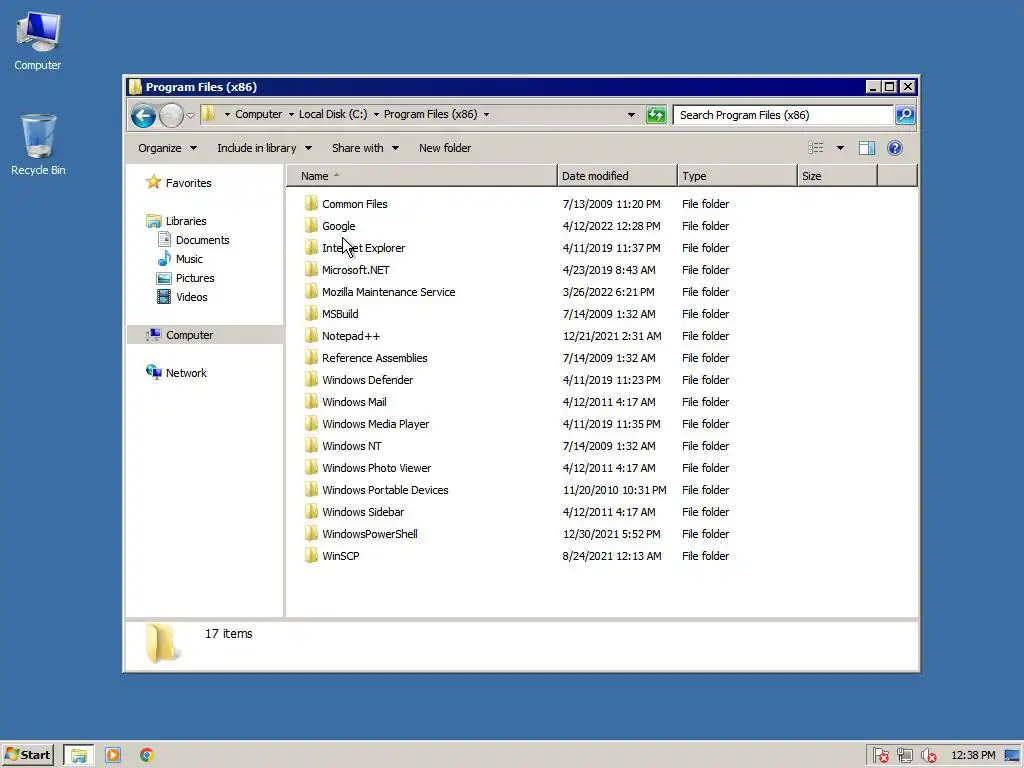Click the Start button

tap(27, 755)
